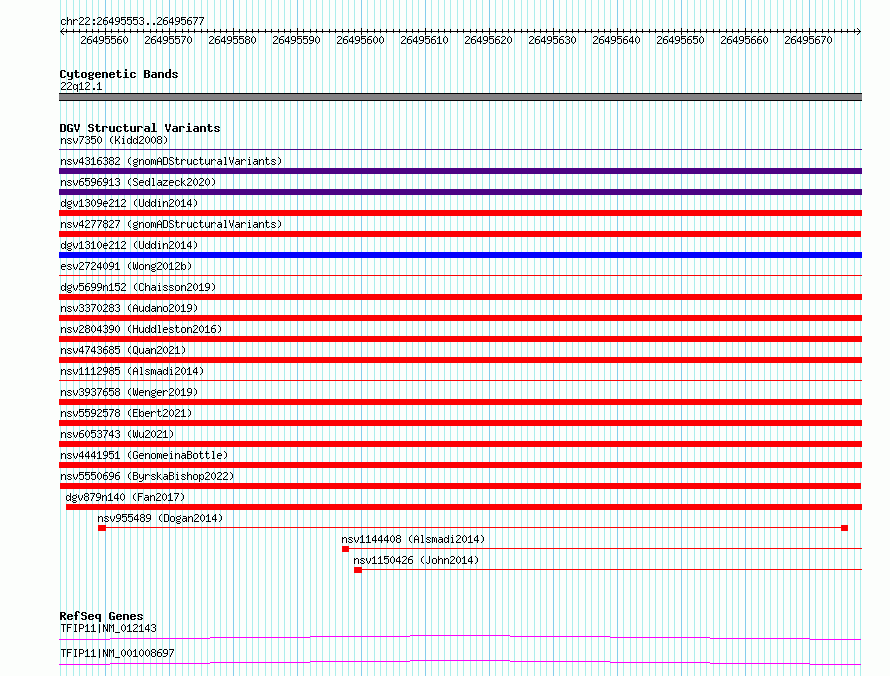Open nsv2804390 (Huddleston2016) variant

click(141, 329)
